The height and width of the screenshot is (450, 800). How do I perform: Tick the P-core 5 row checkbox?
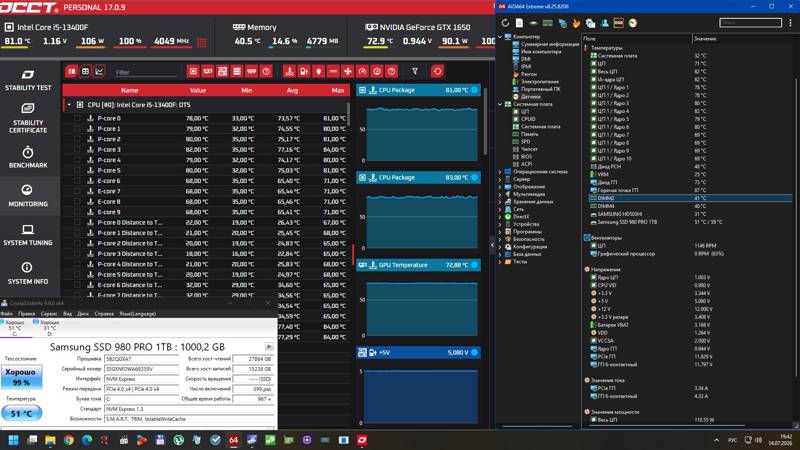click(77, 170)
